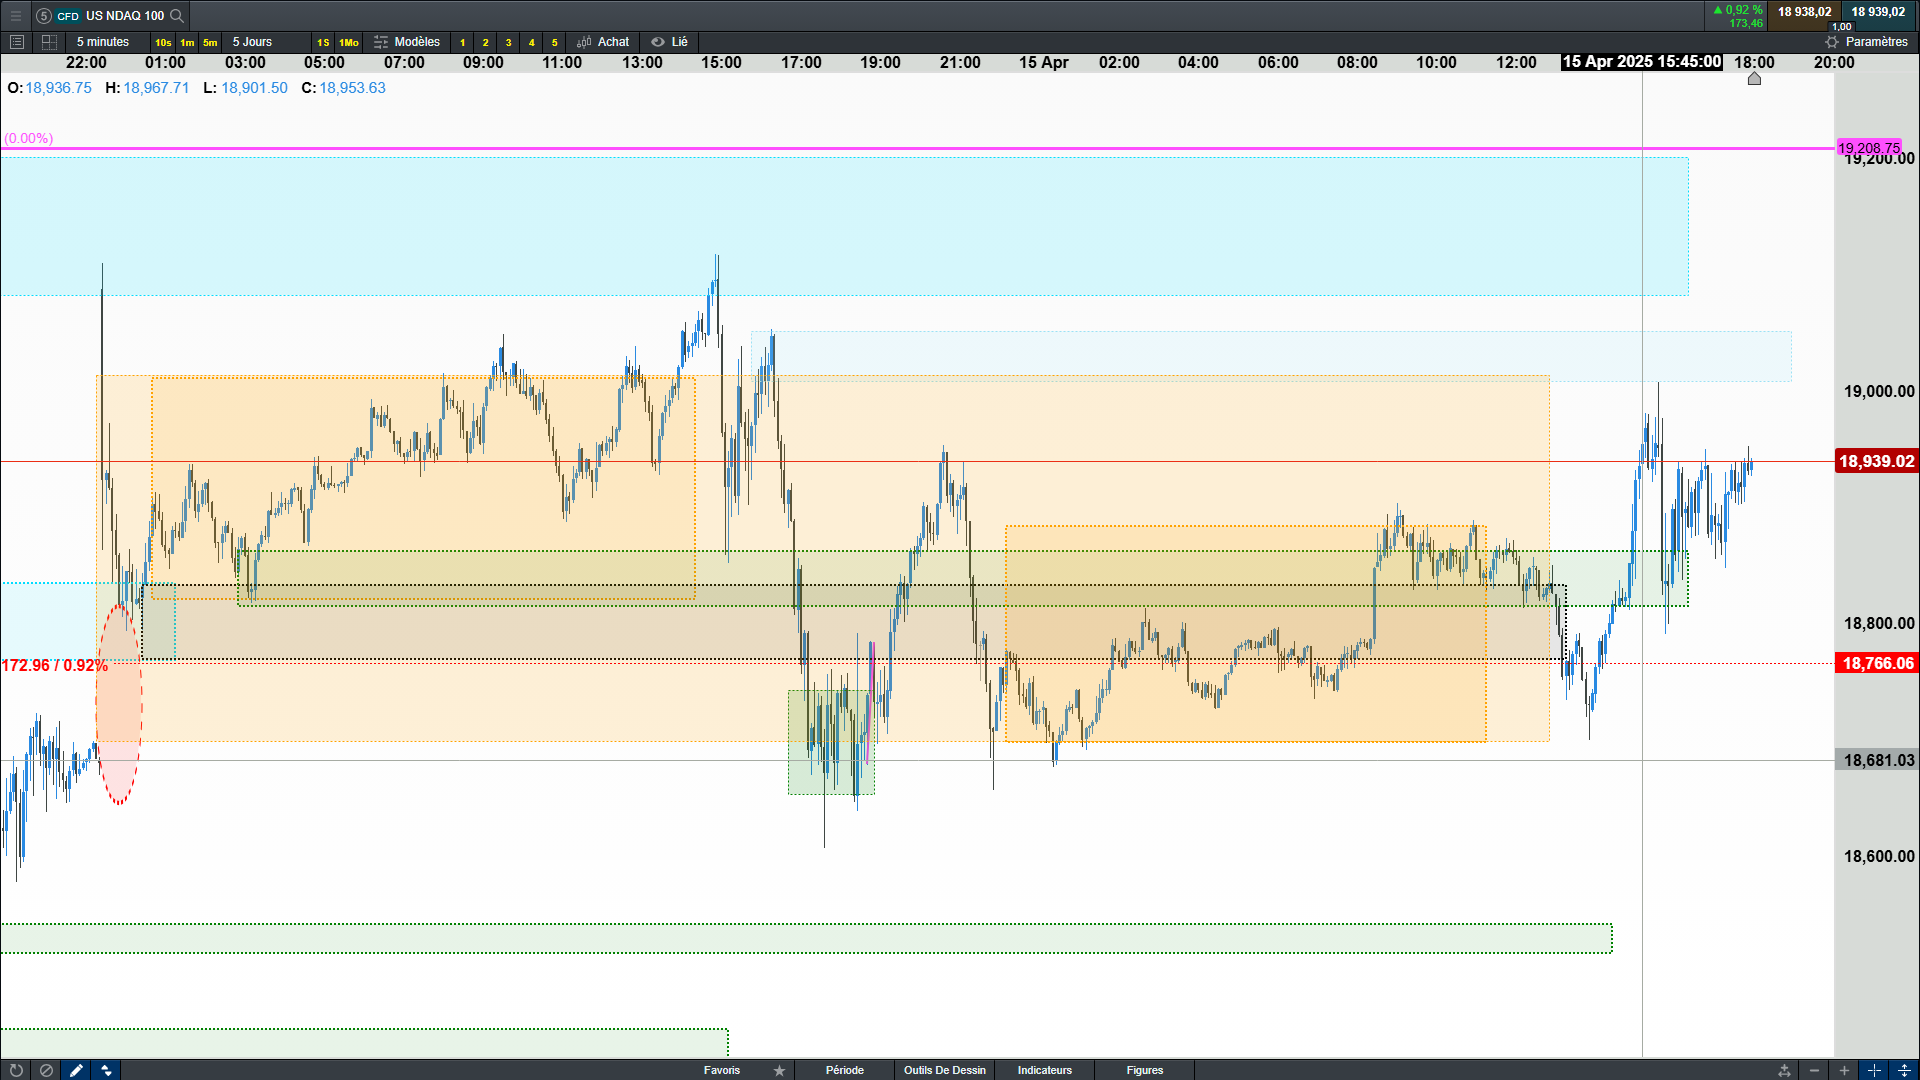
Task: Click the favorites star icon
Action: coord(779,1070)
